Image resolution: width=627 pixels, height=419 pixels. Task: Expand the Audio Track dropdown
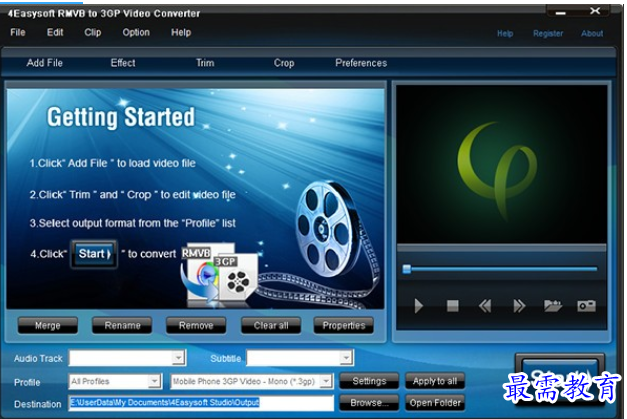(178, 358)
